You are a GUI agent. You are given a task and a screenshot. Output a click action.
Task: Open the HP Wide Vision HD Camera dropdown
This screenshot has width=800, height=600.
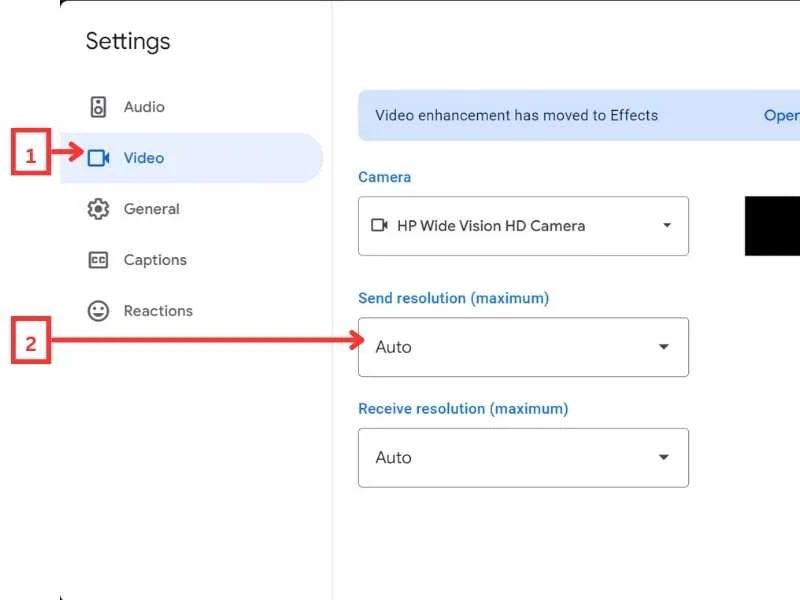[x=523, y=226]
